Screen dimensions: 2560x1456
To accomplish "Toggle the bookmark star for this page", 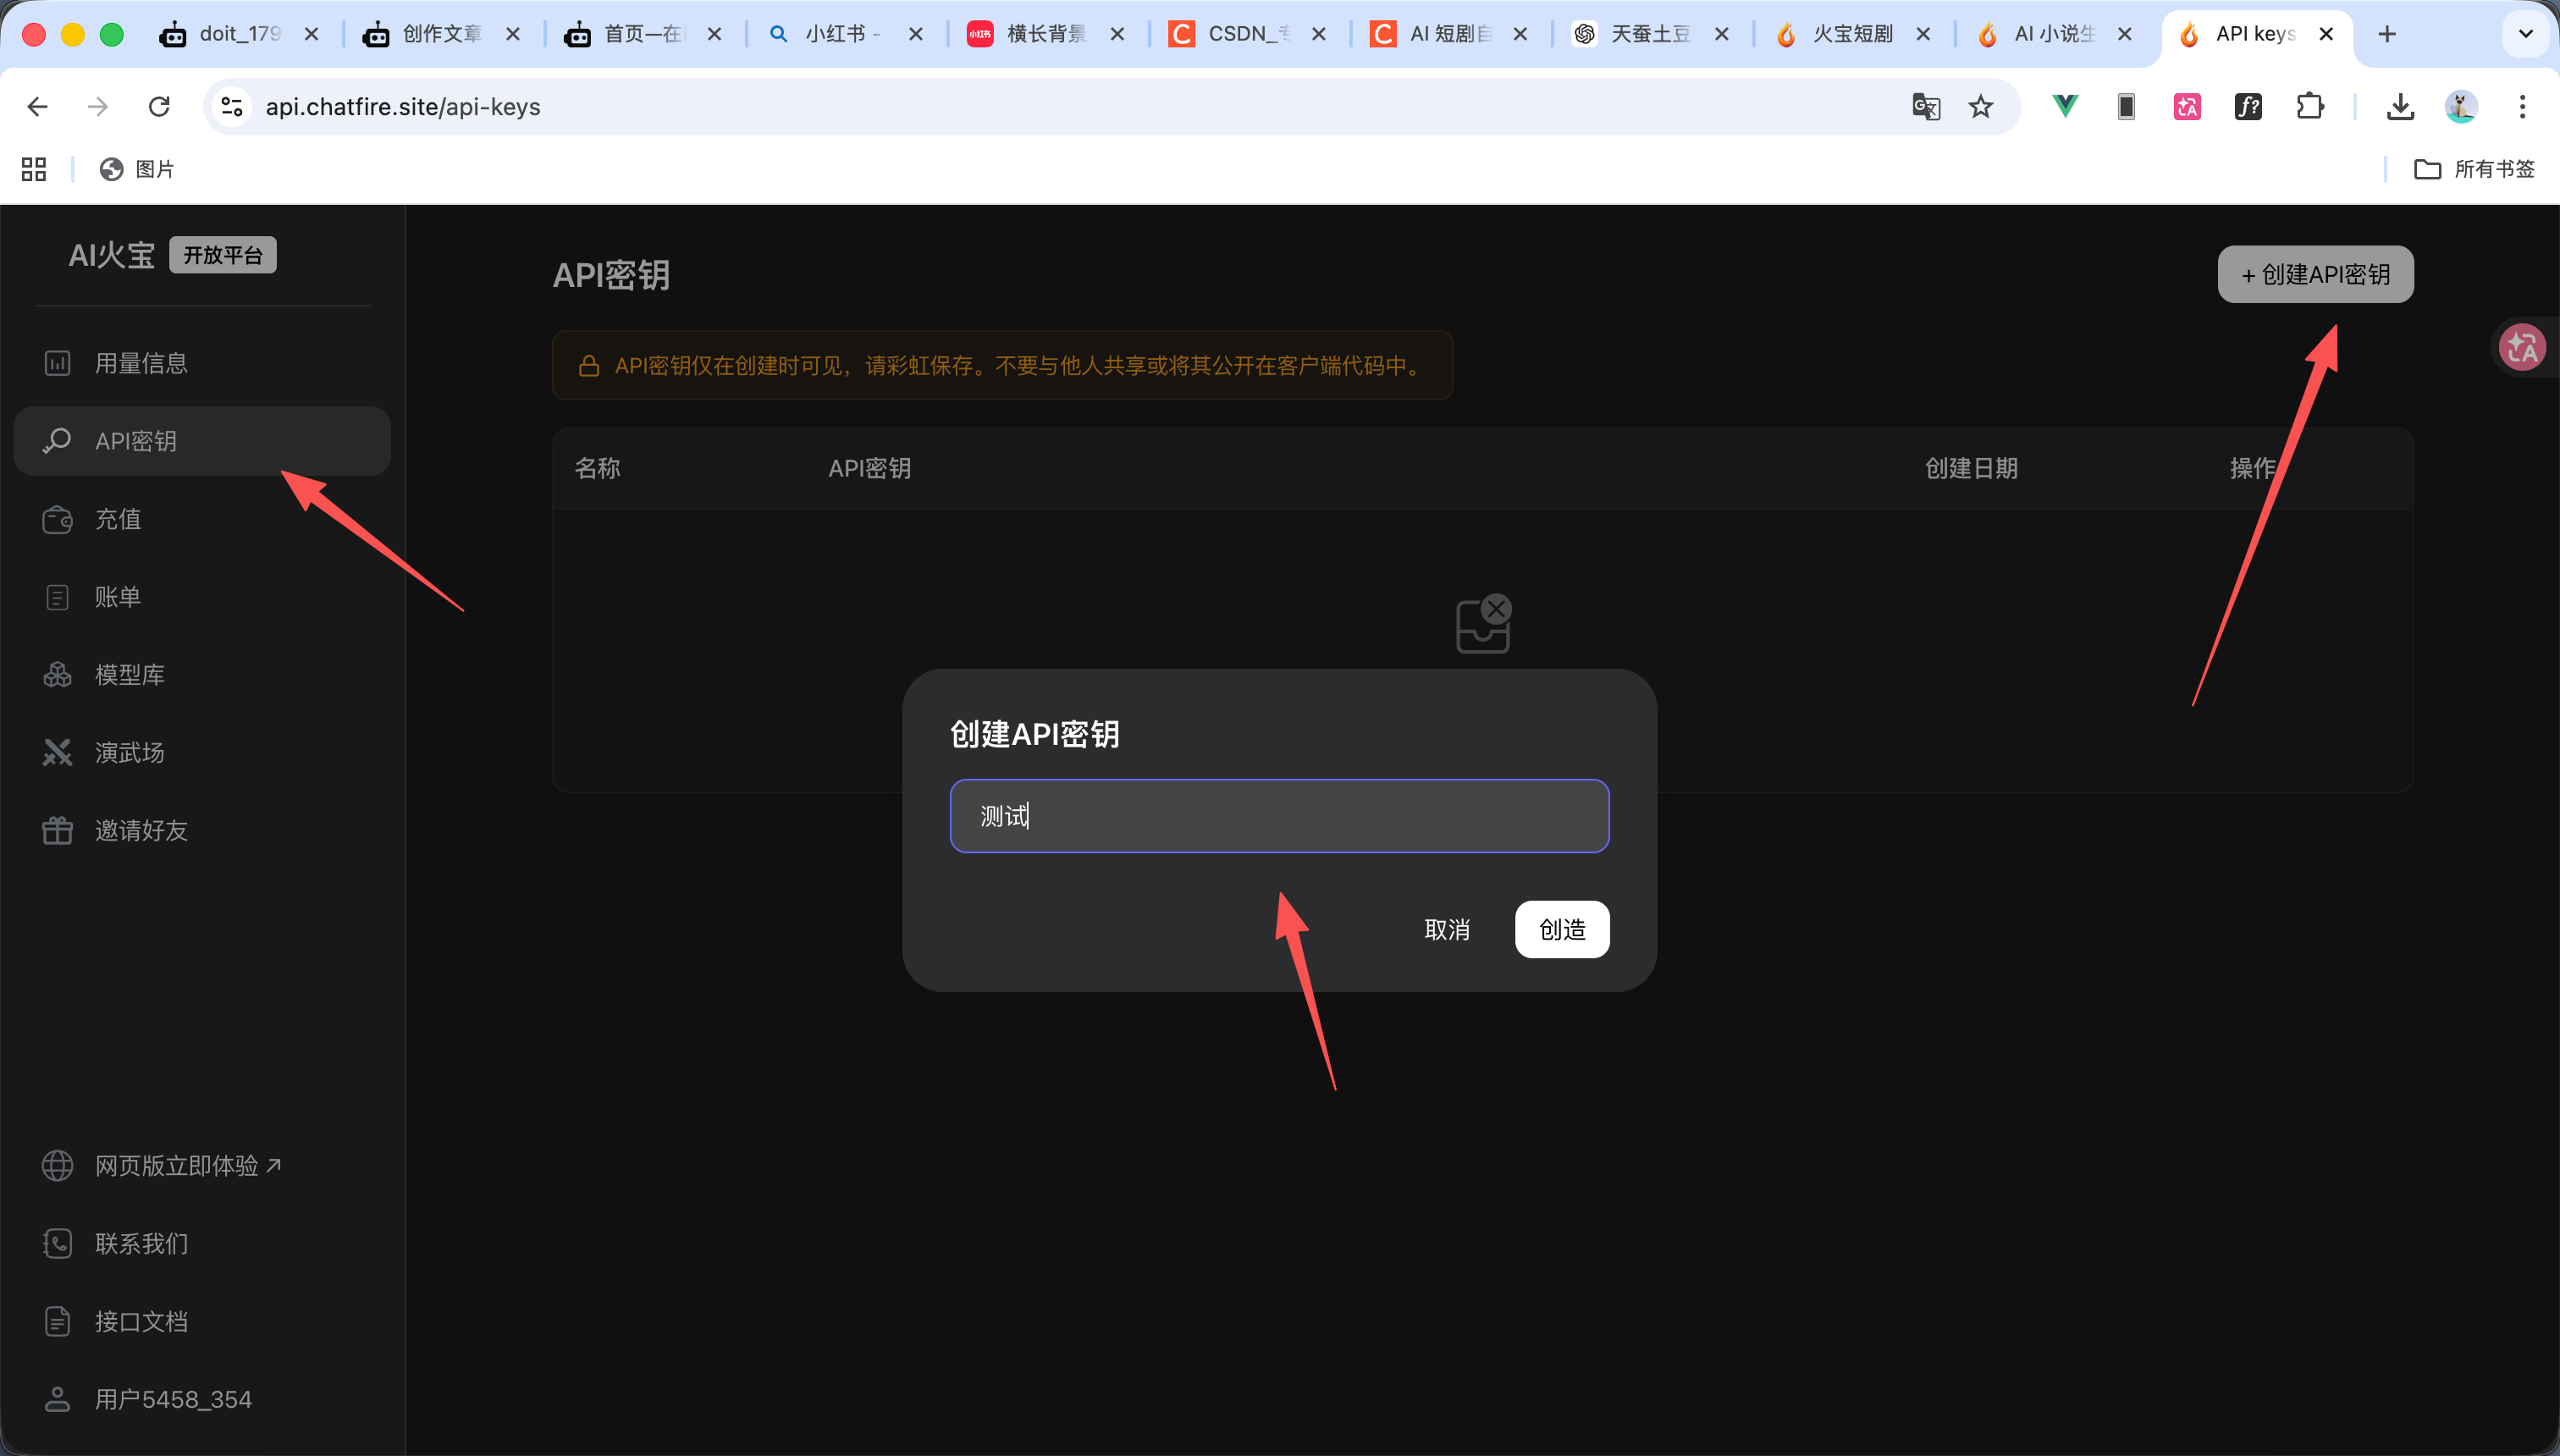I will (1981, 107).
